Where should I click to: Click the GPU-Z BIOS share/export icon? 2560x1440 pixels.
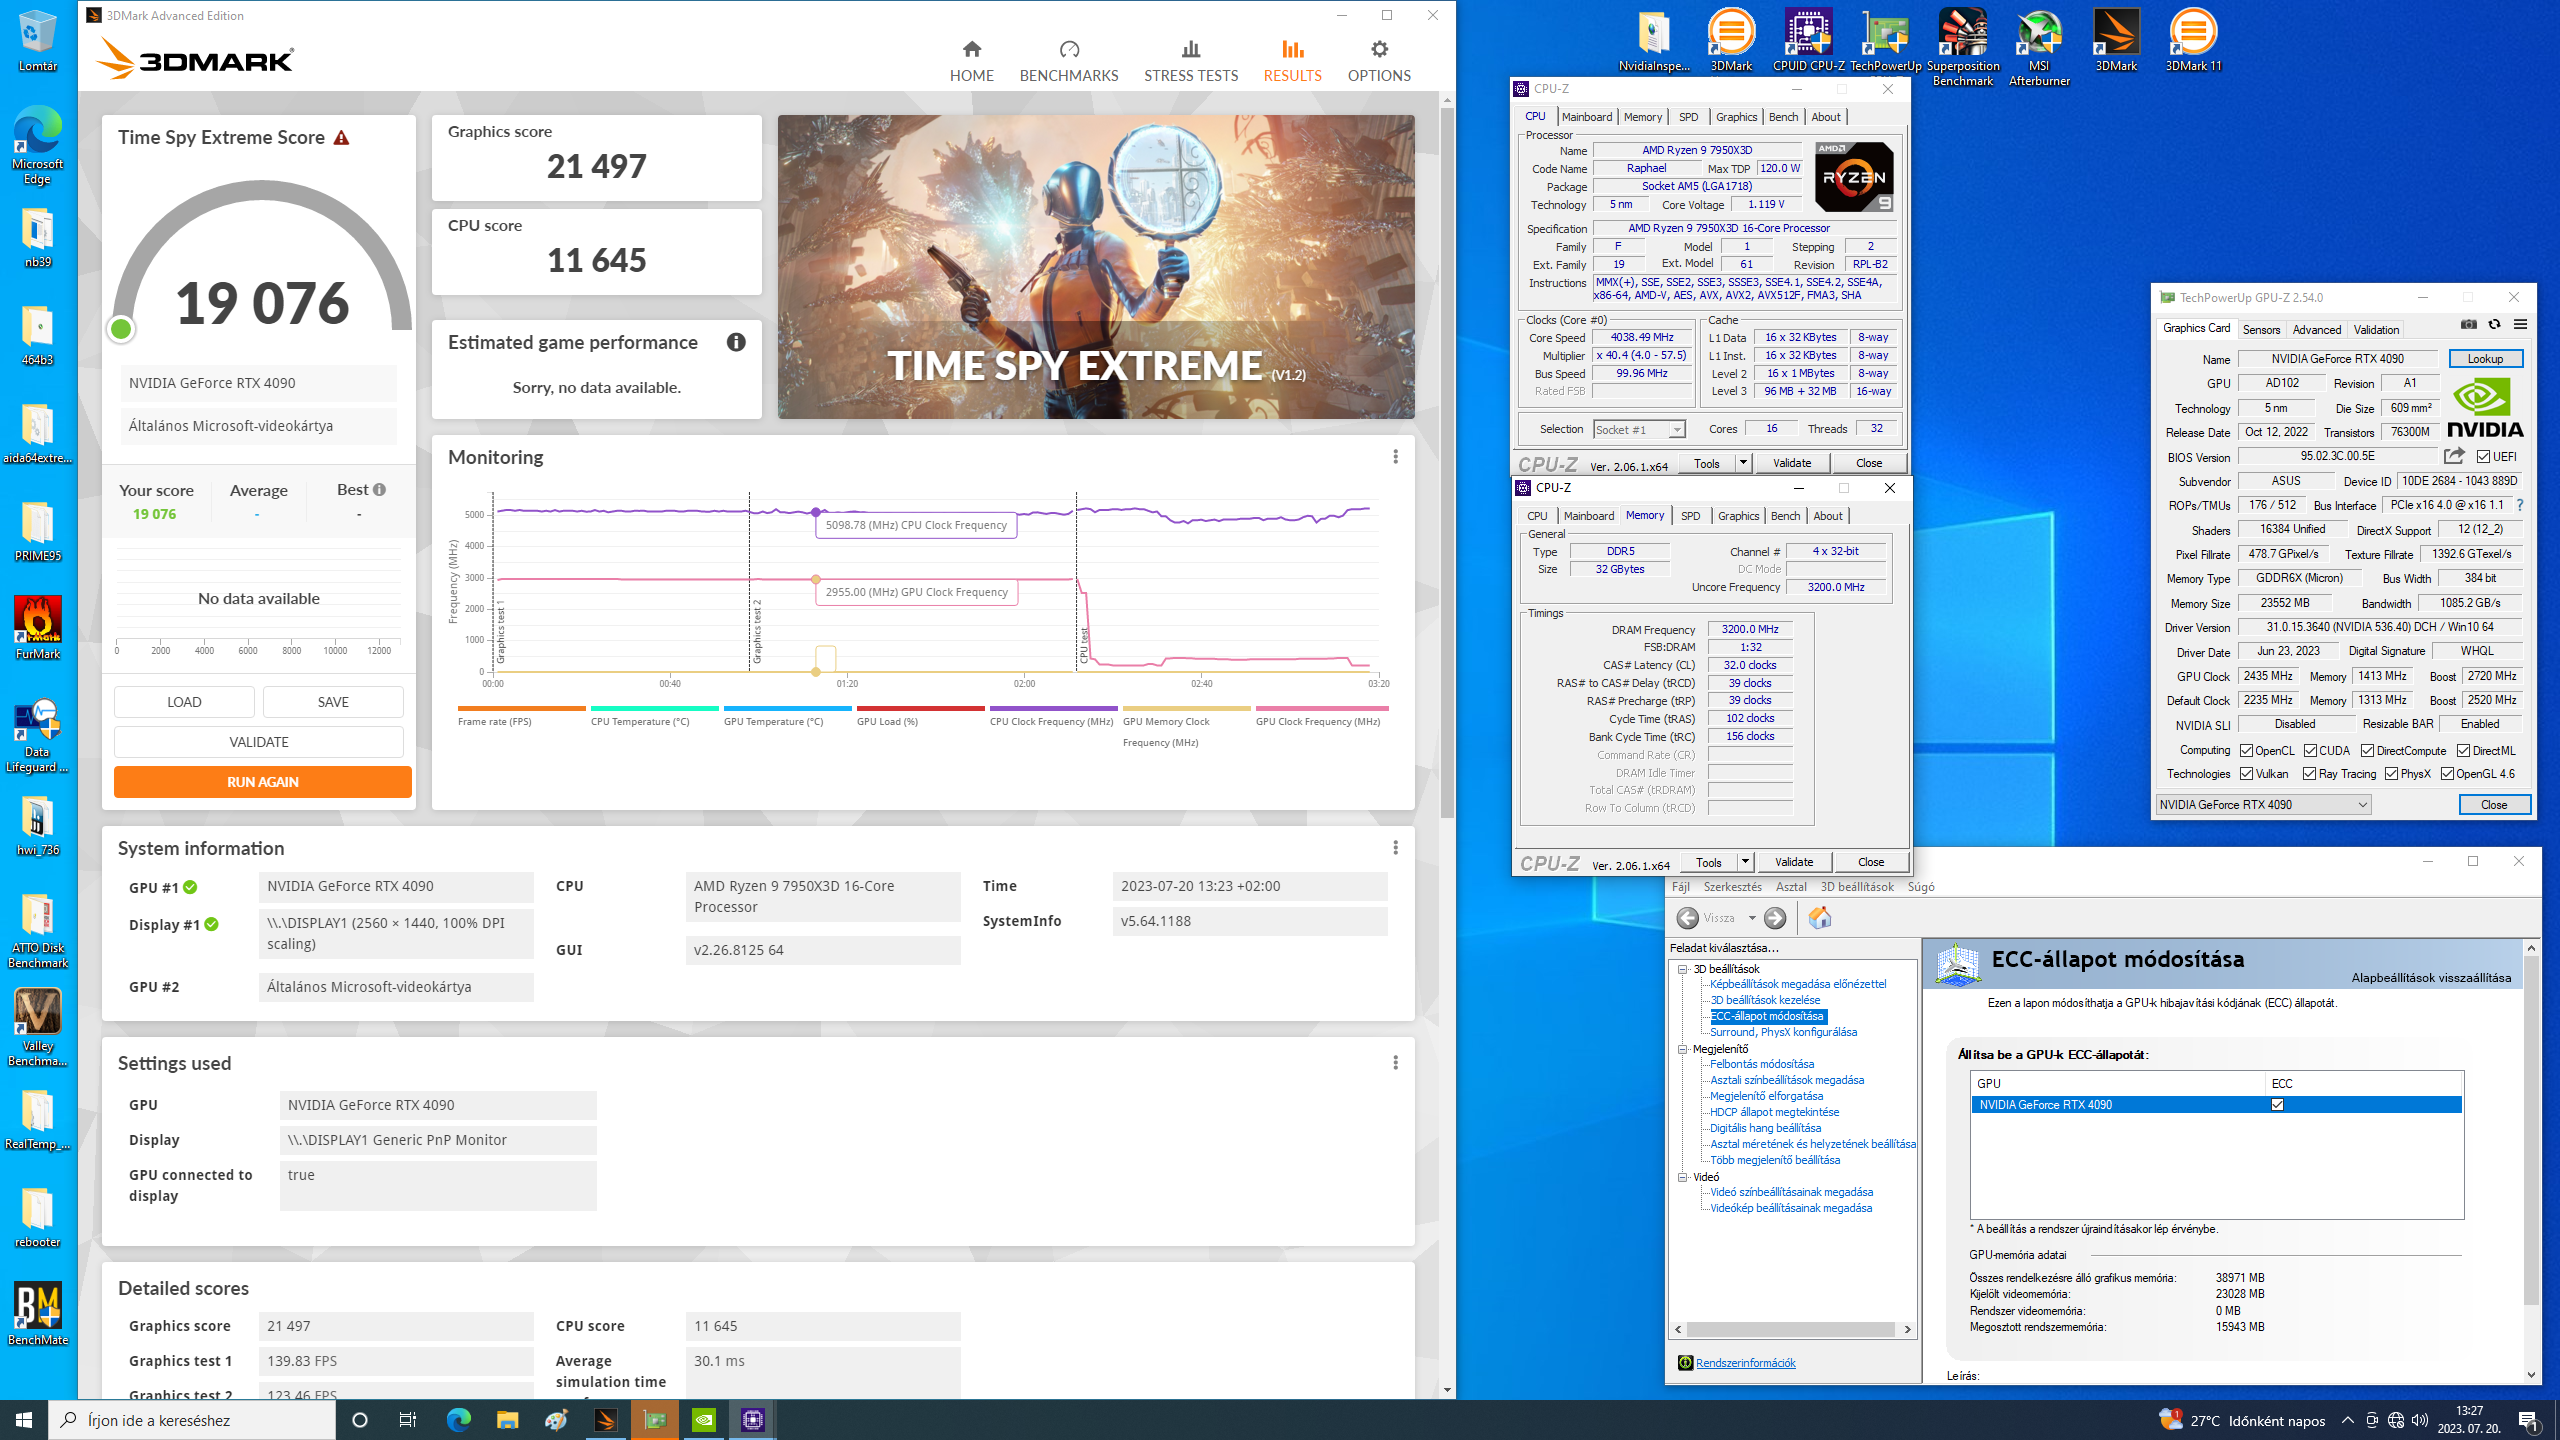point(2453,456)
